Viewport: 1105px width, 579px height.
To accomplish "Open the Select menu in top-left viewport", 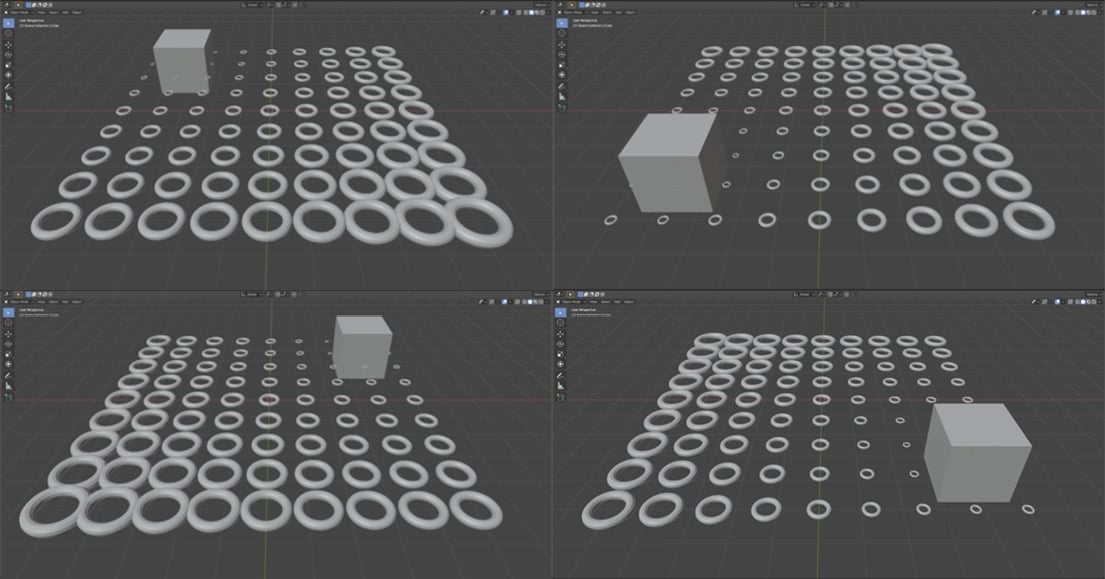I will tap(54, 12).
